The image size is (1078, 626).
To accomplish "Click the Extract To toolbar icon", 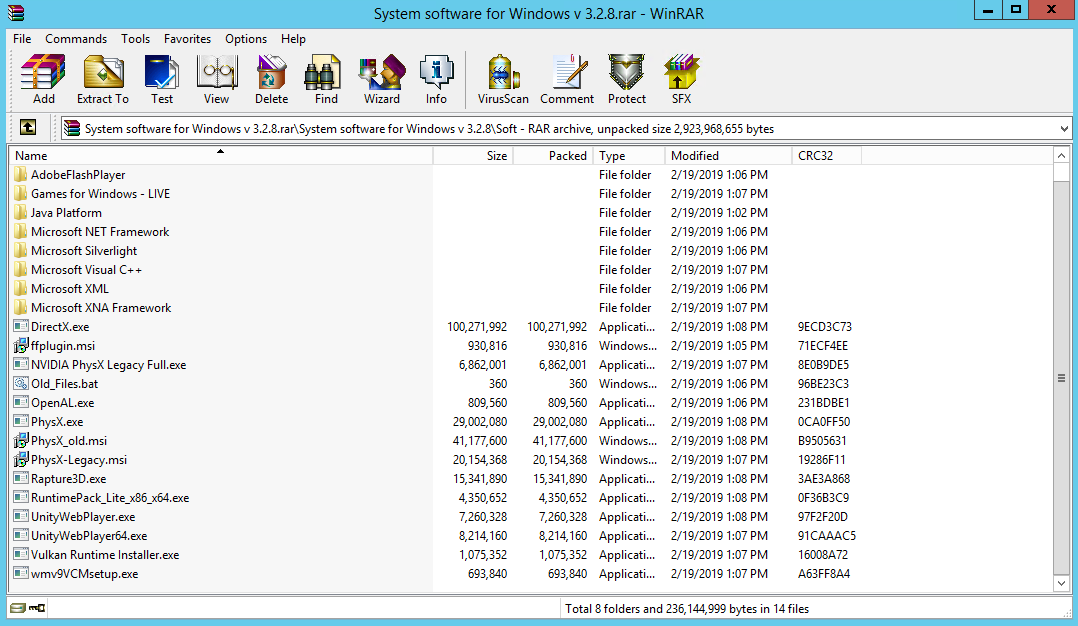I will (x=103, y=79).
